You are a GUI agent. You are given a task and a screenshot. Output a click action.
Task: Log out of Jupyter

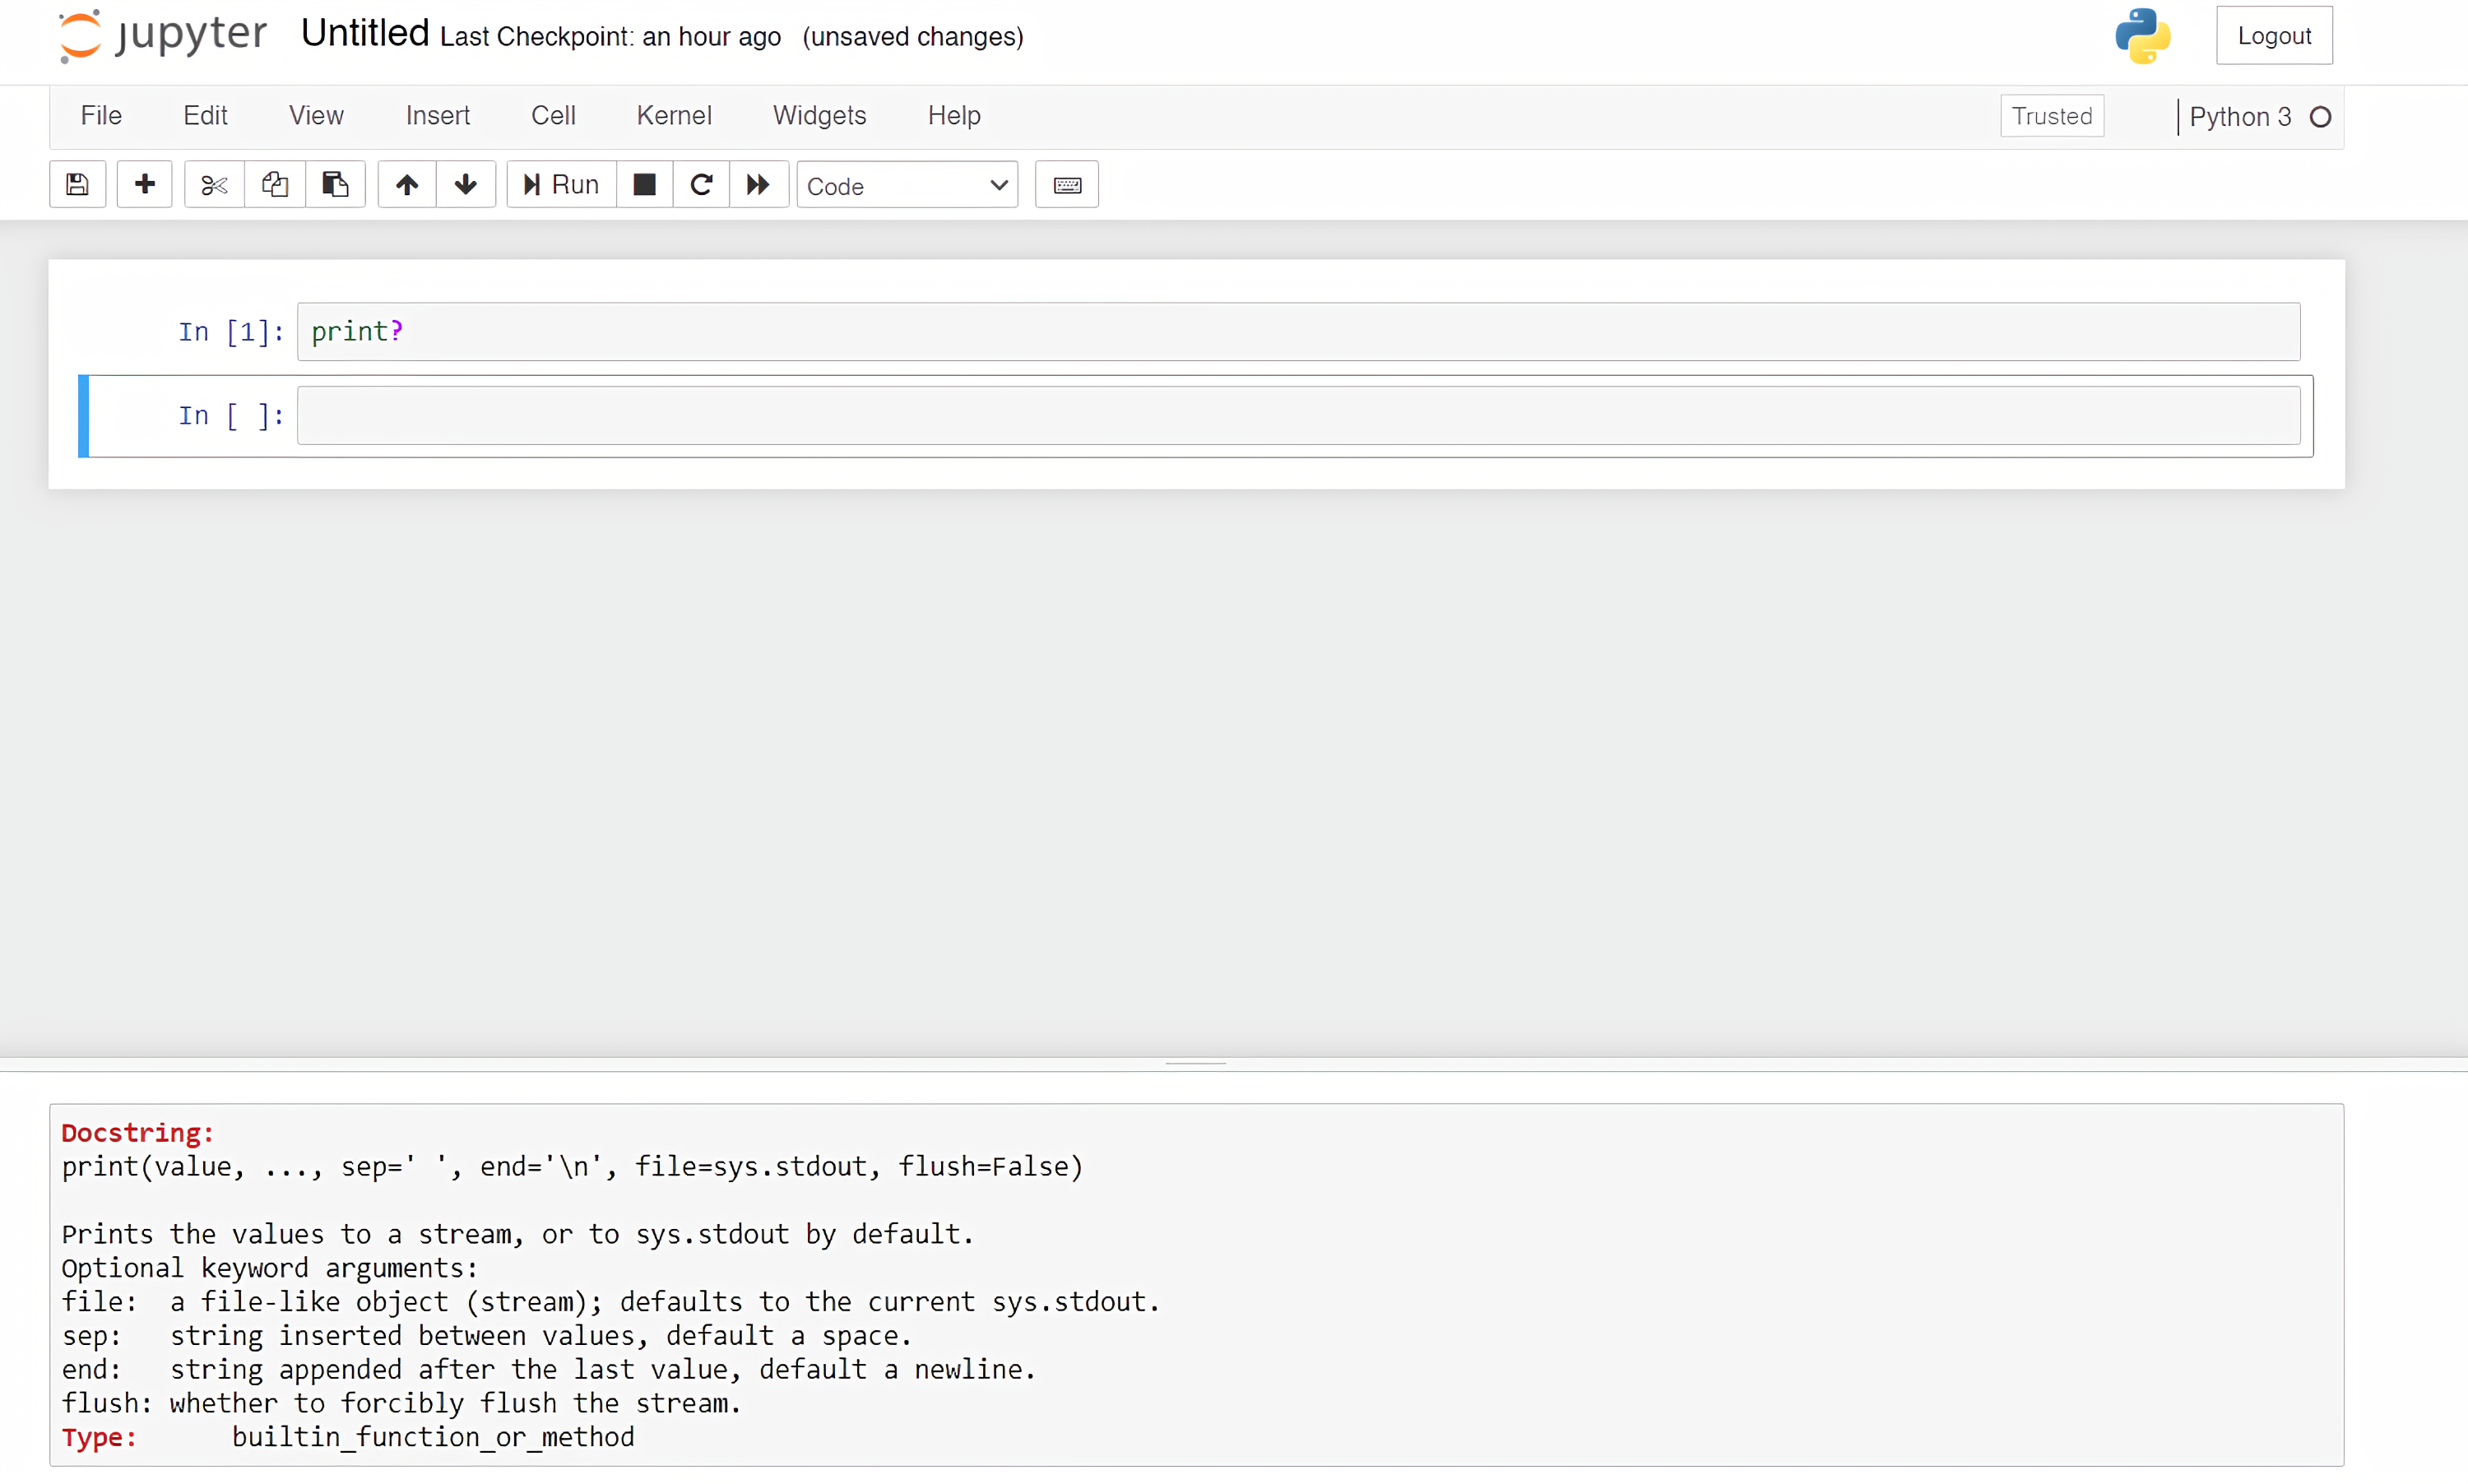2274,35
